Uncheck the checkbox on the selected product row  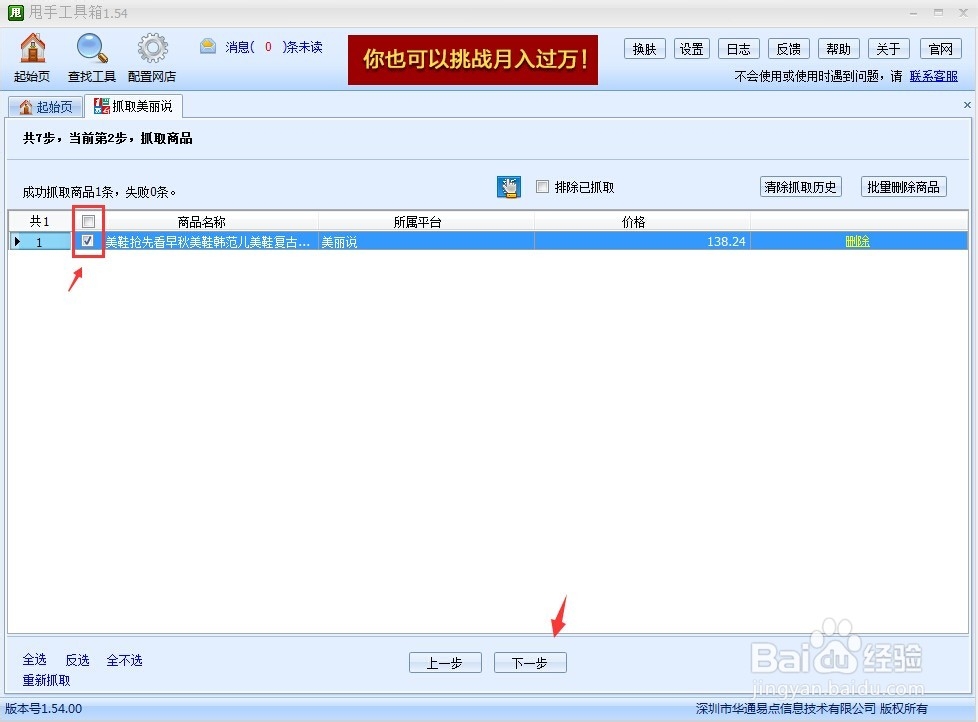[86, 241]
